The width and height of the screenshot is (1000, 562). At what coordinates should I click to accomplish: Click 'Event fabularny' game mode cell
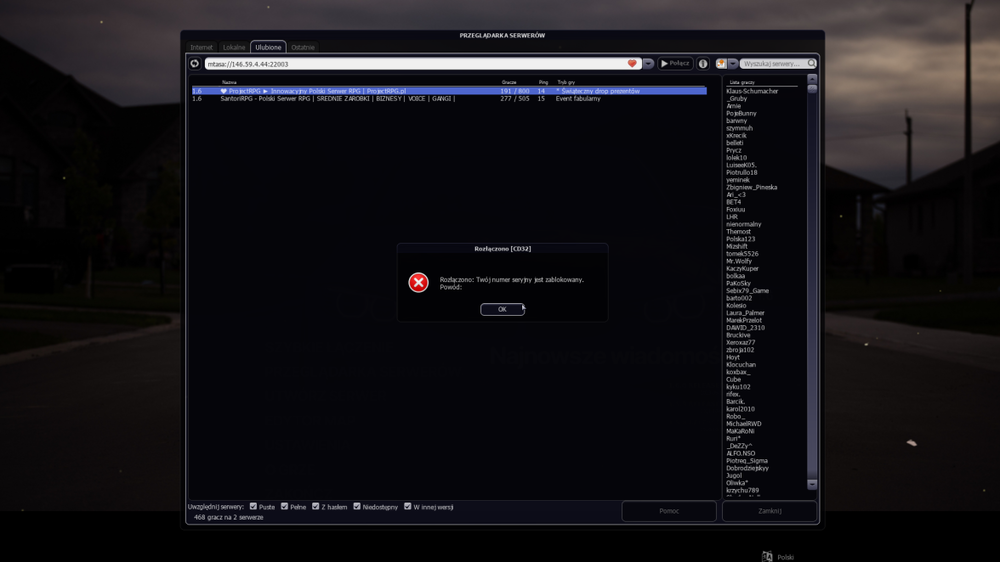click(x=578, y=99)
